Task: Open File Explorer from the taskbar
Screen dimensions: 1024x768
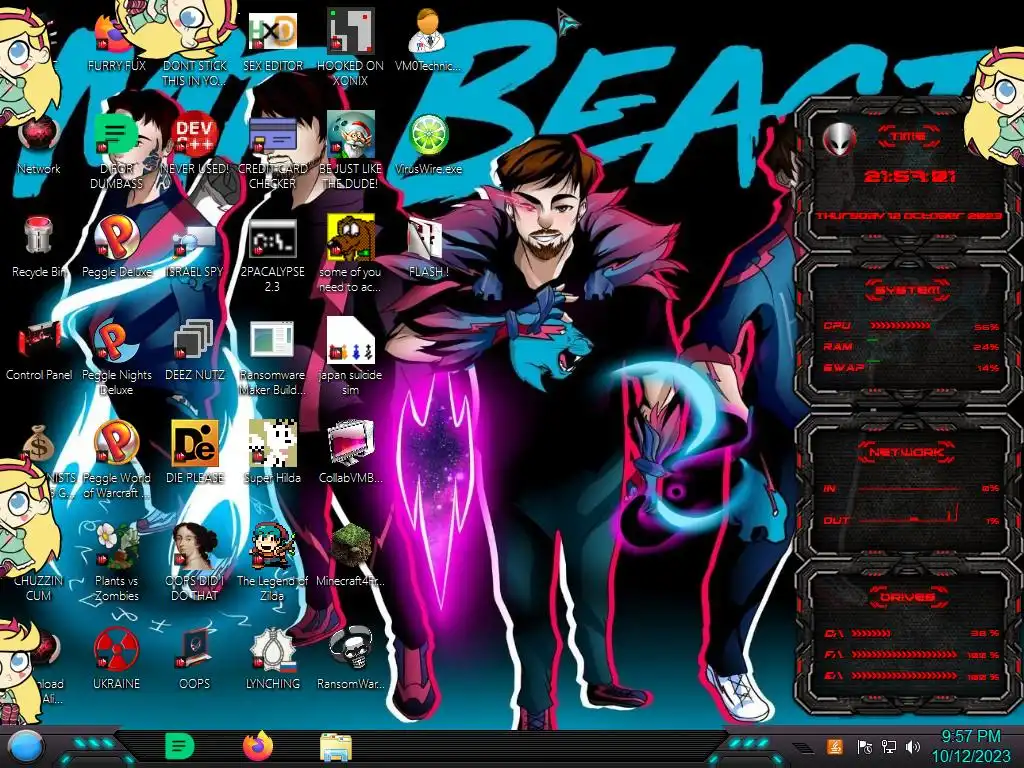Action: click(336, 747)
